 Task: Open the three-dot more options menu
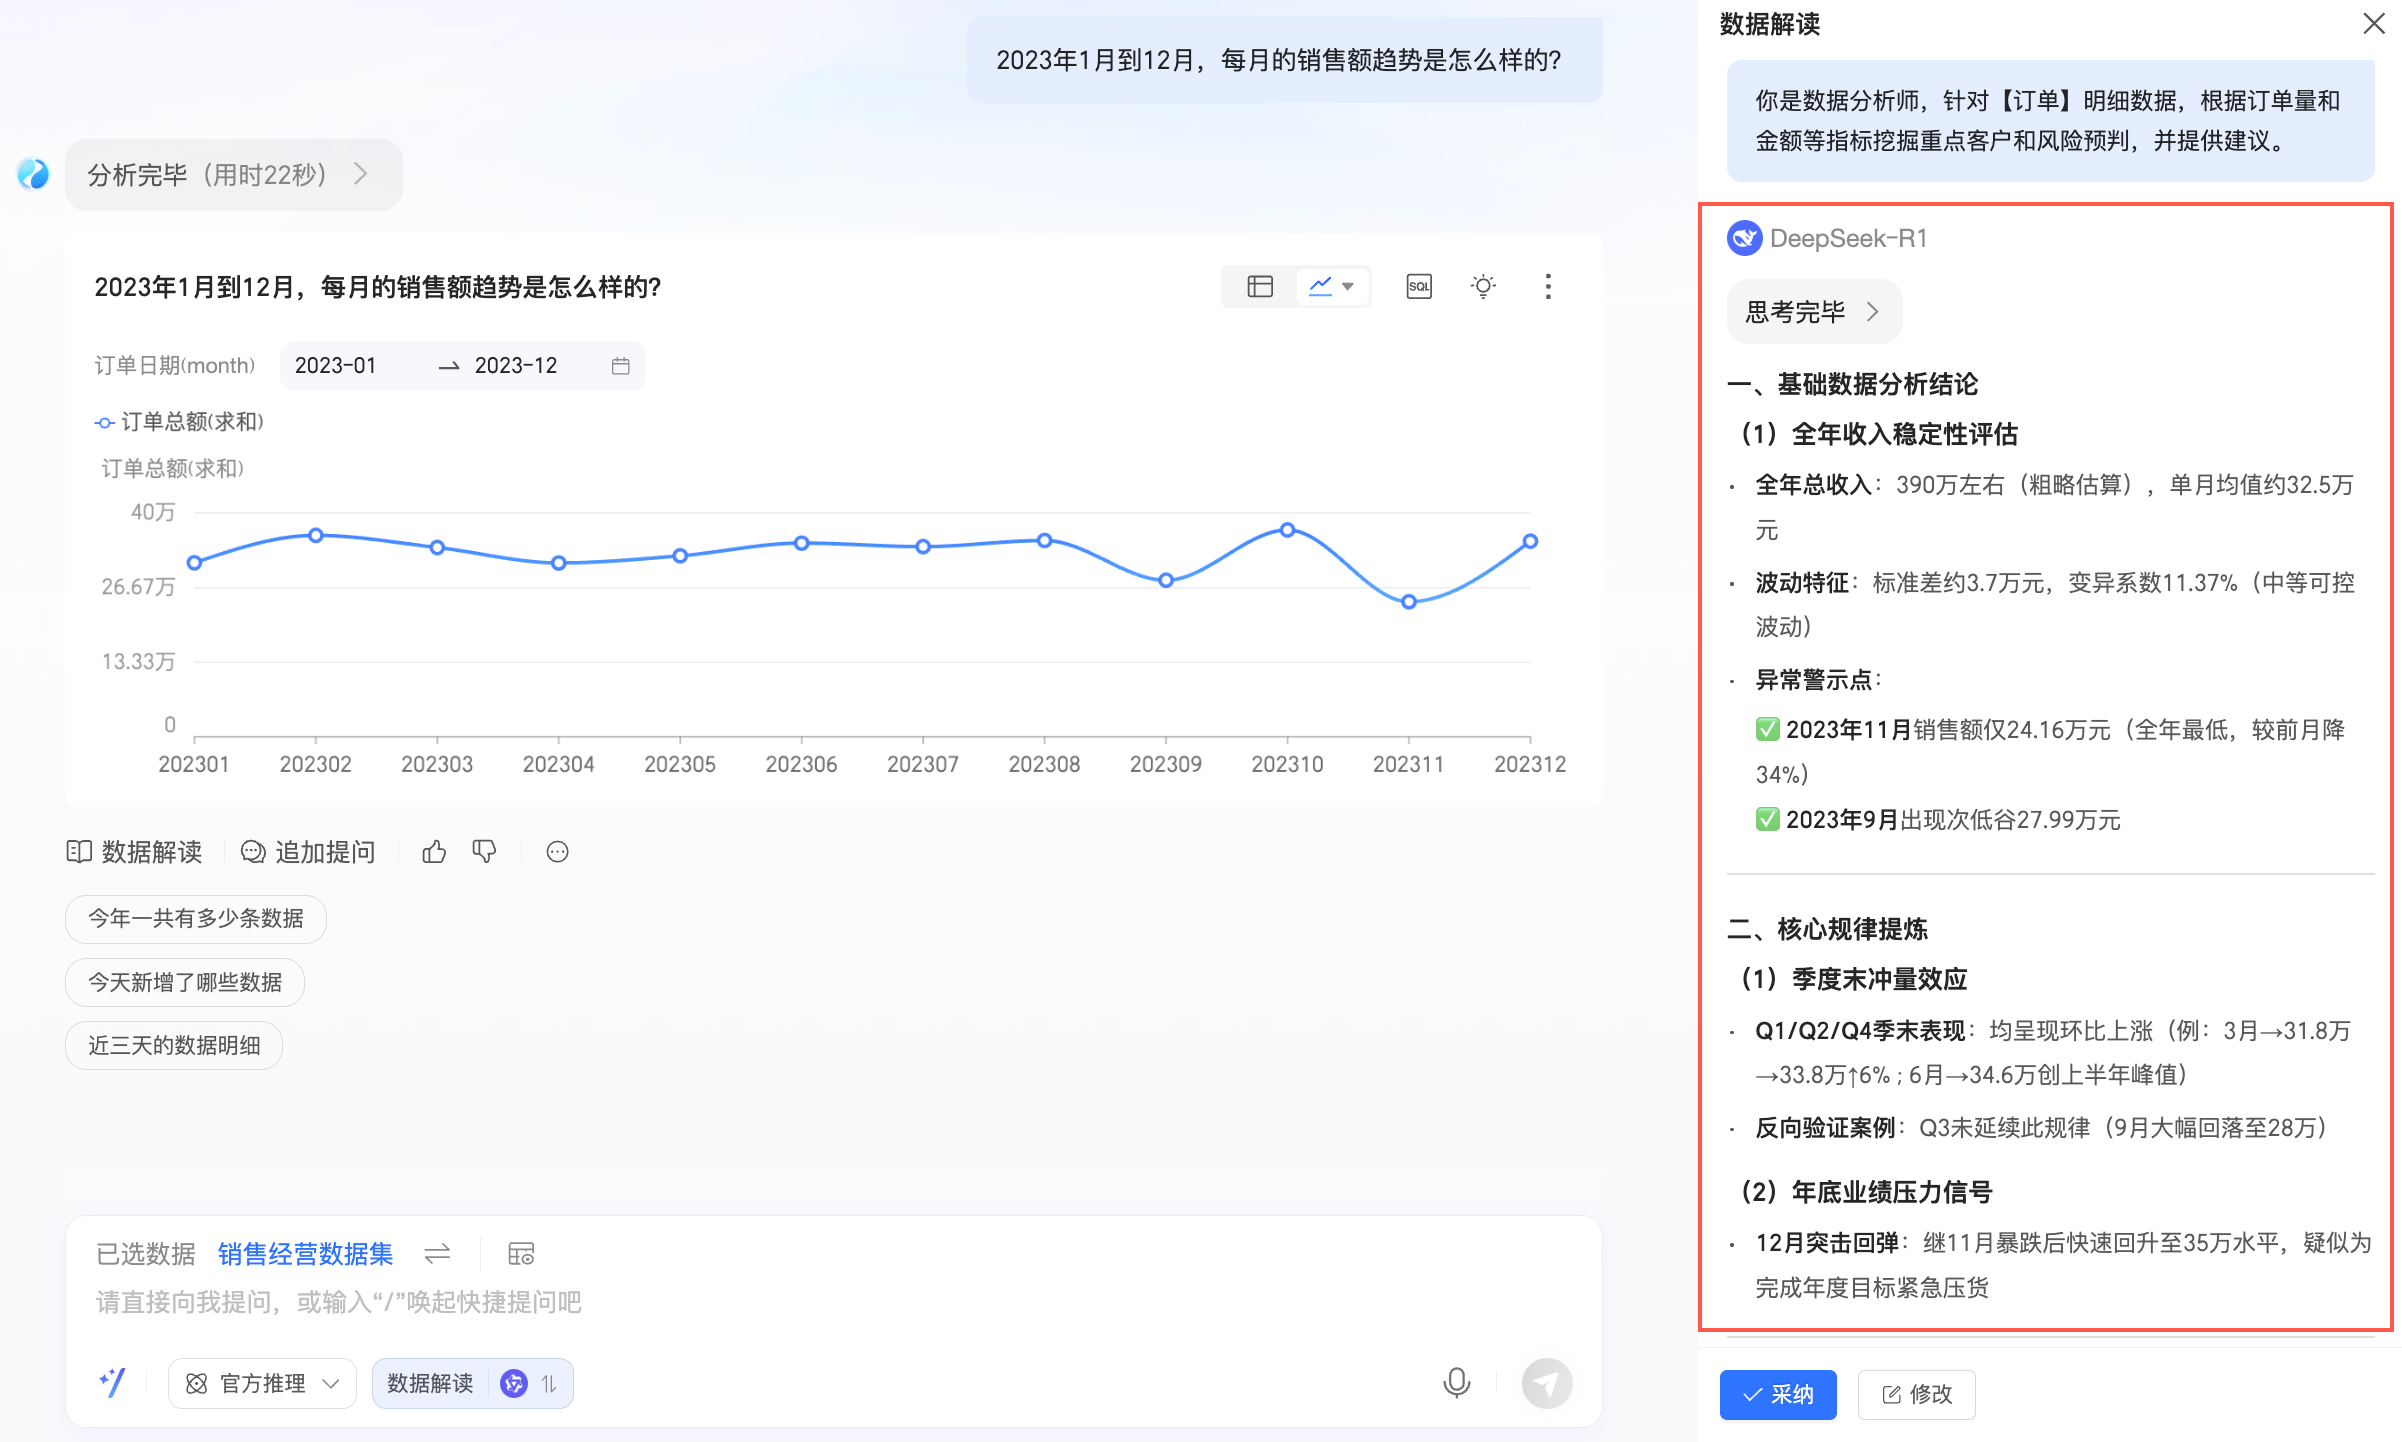point(1548,287)
